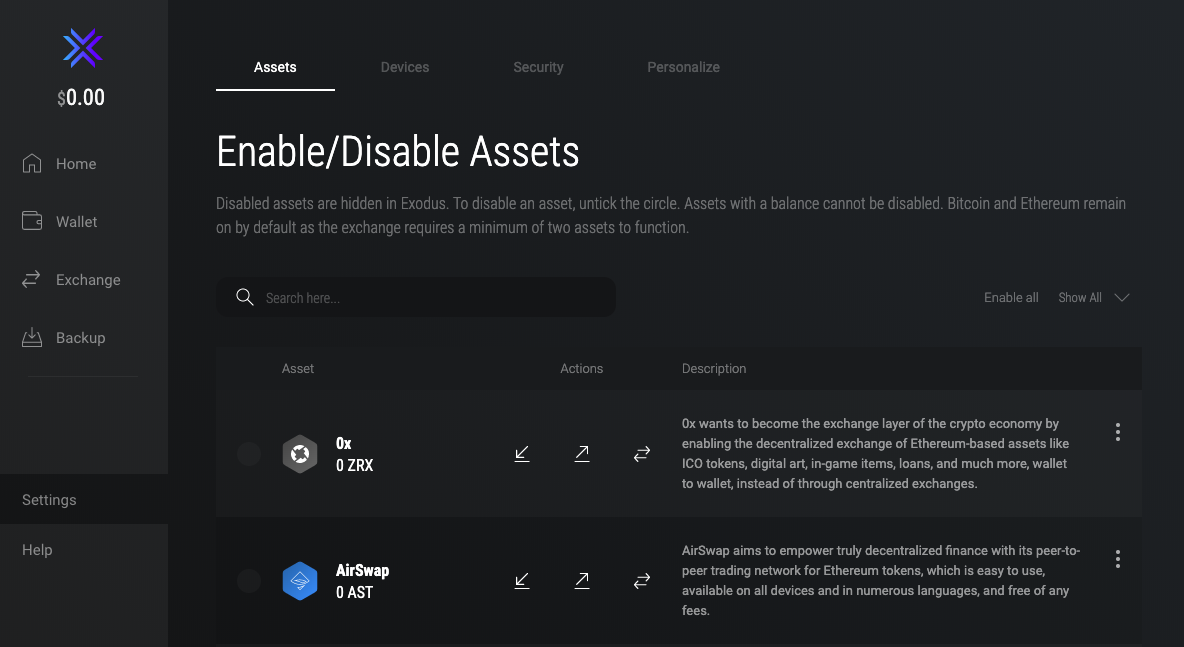Click the Exodus logo icon
1184x647 pixels.
coord(82,48)
